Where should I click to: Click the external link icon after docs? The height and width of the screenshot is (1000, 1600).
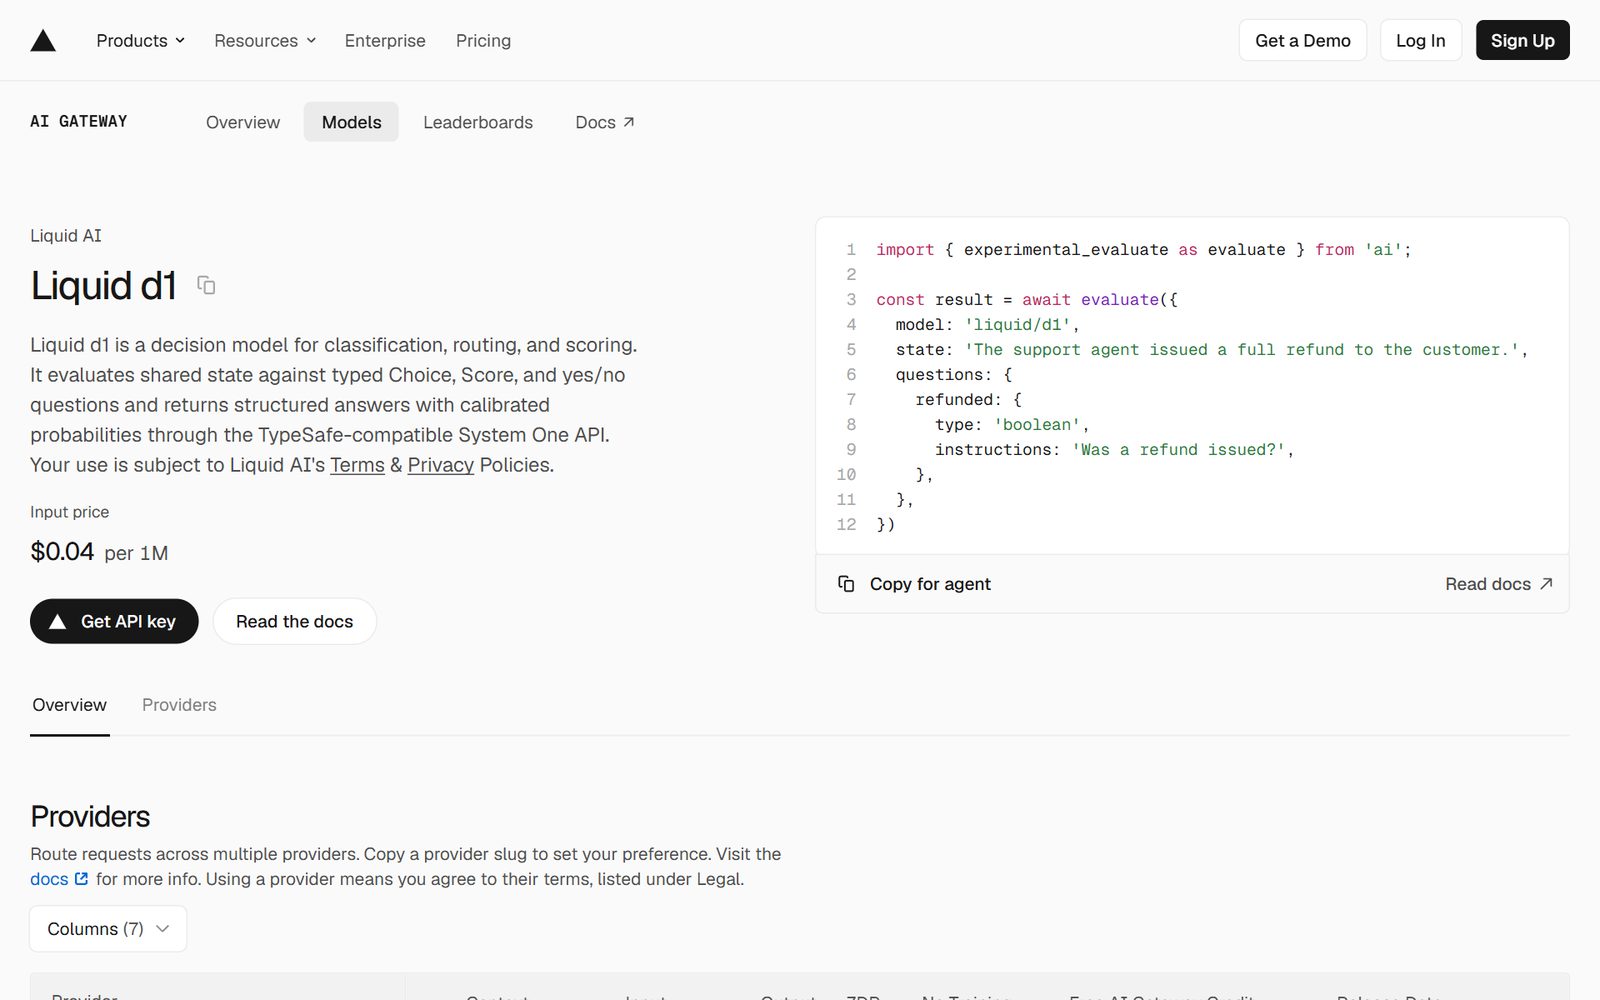(x=82, y=879)
